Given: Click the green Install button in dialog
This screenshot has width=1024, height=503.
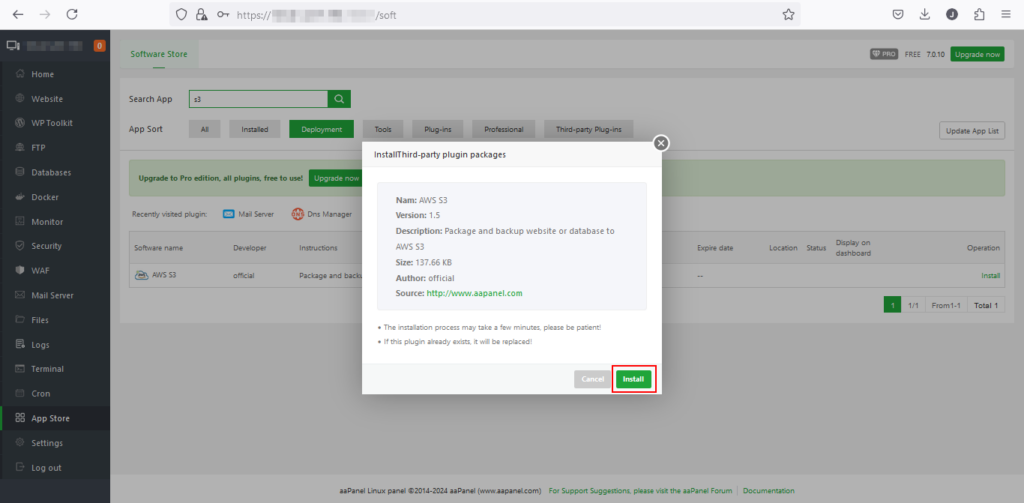Looking at the screenshot, I should coord(633,379).
